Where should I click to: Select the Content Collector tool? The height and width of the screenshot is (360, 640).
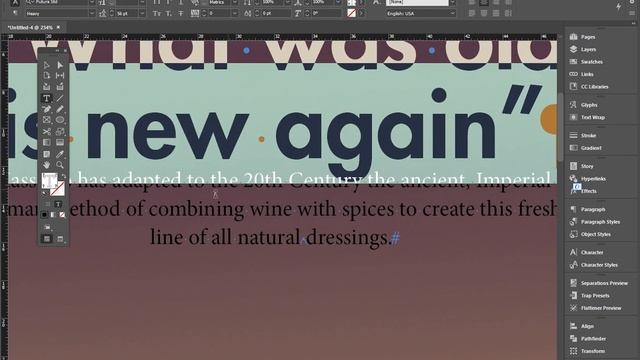(47, 87)
